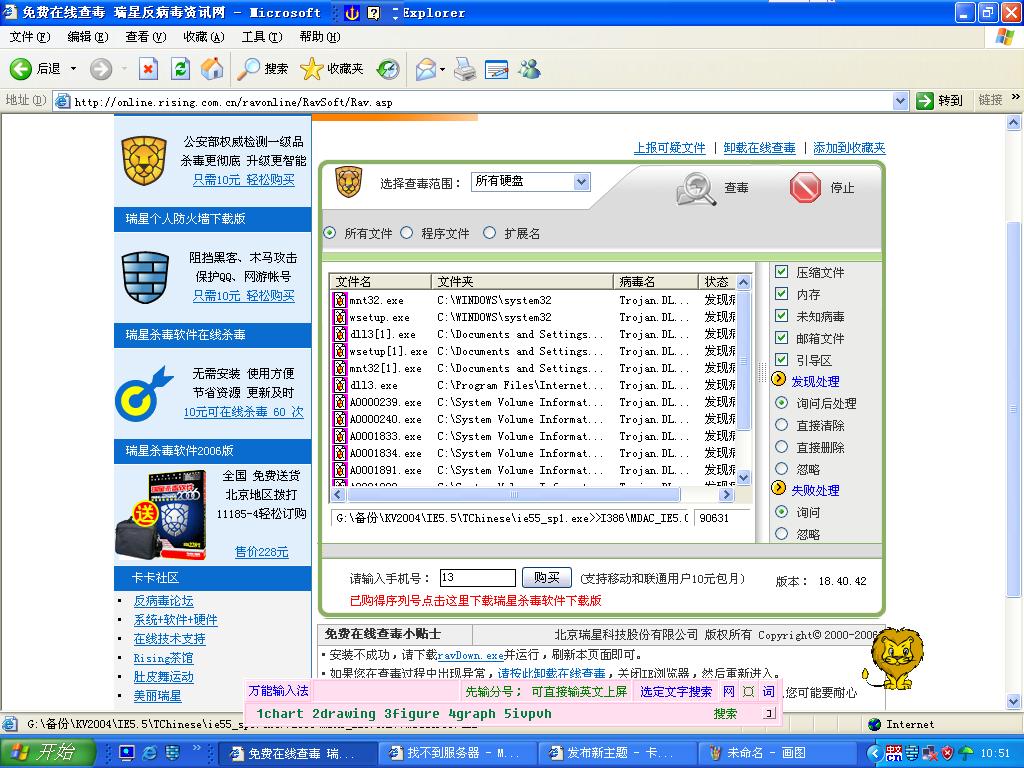Viewport: 1024px width, 768px height.
Task: Expand the 链接 links toolbar chevron
Action: pyautogui.click(x=1016, y=97)
